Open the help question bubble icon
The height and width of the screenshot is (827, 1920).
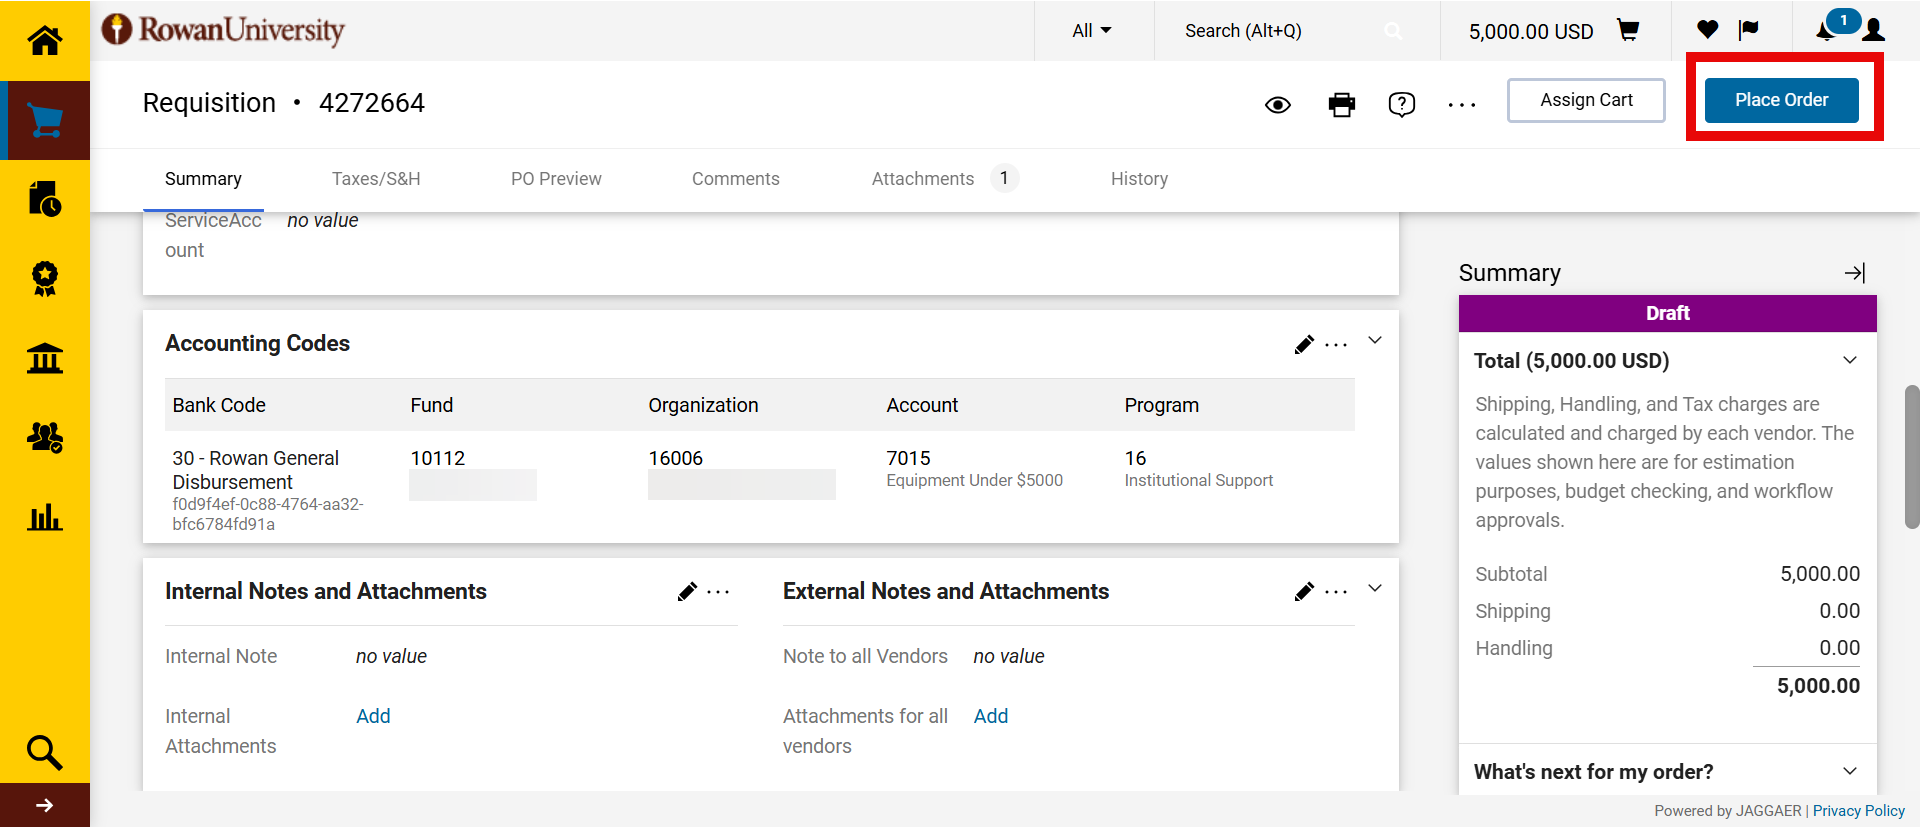[x=1401, y=104]
